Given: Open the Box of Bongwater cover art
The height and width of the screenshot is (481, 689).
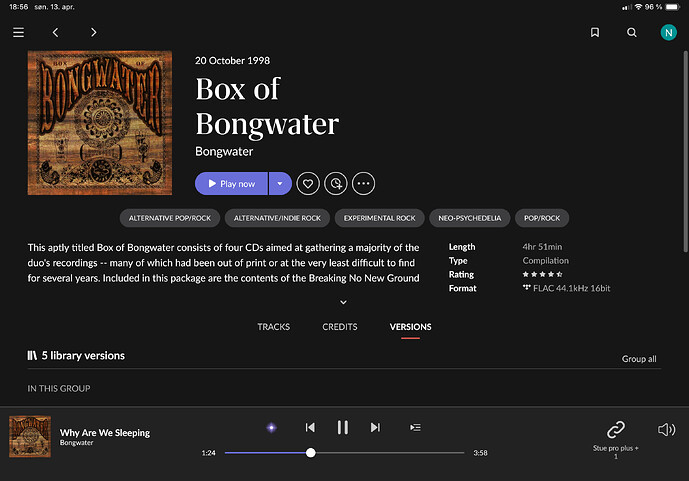Looking at the screenshot, I should coord(100,123).
